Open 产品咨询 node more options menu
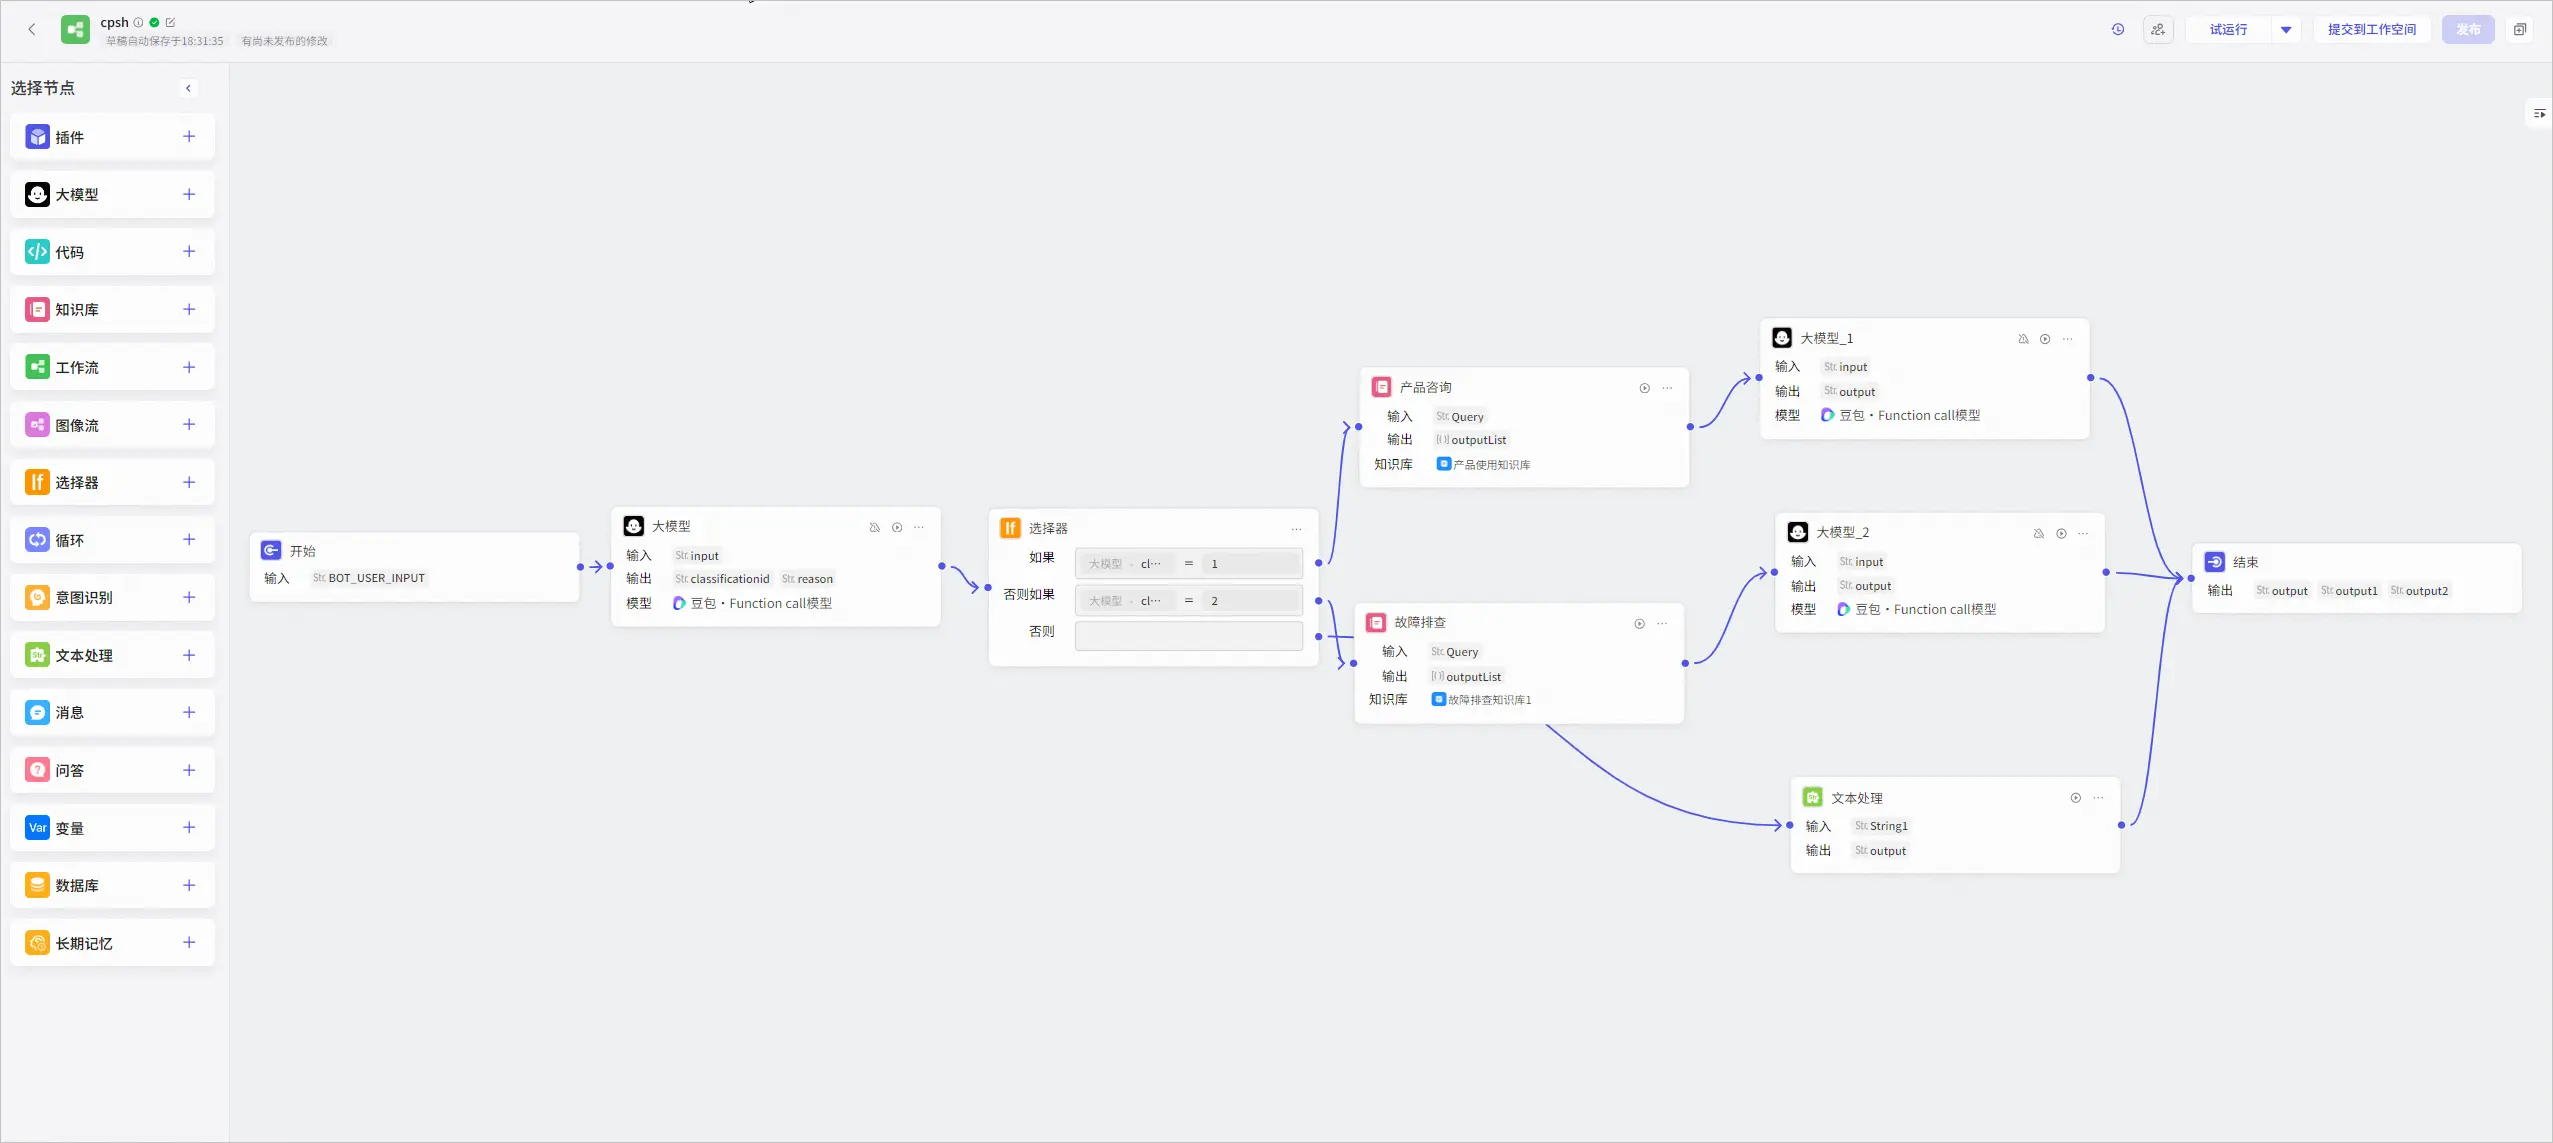The image size is (2553, 1143). pyautogui.click(x=1667, y=388)
